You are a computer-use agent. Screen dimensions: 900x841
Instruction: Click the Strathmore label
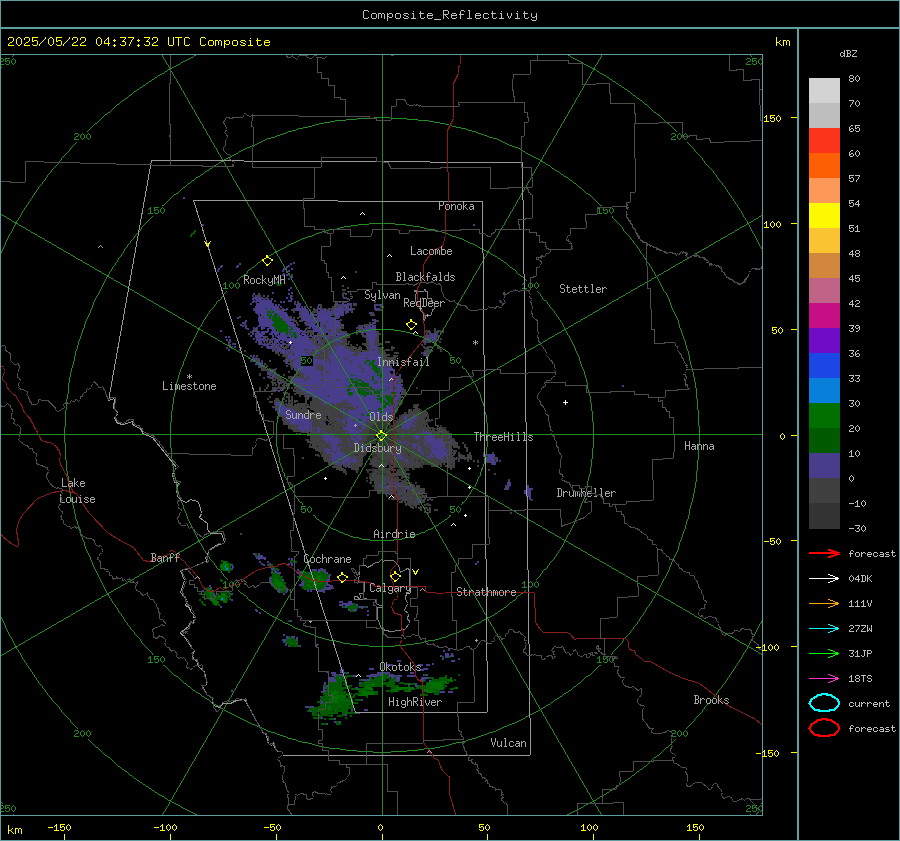pyautogui.click(x=486, y=592)
